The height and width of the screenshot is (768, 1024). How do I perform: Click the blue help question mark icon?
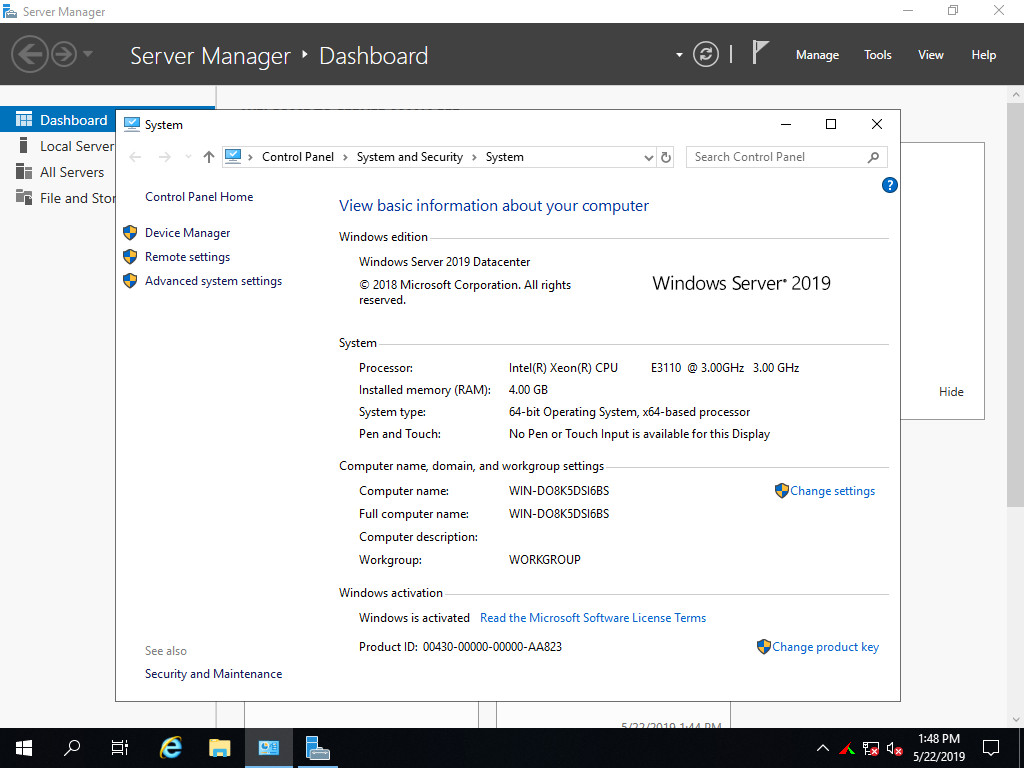(x=890, y=185)
